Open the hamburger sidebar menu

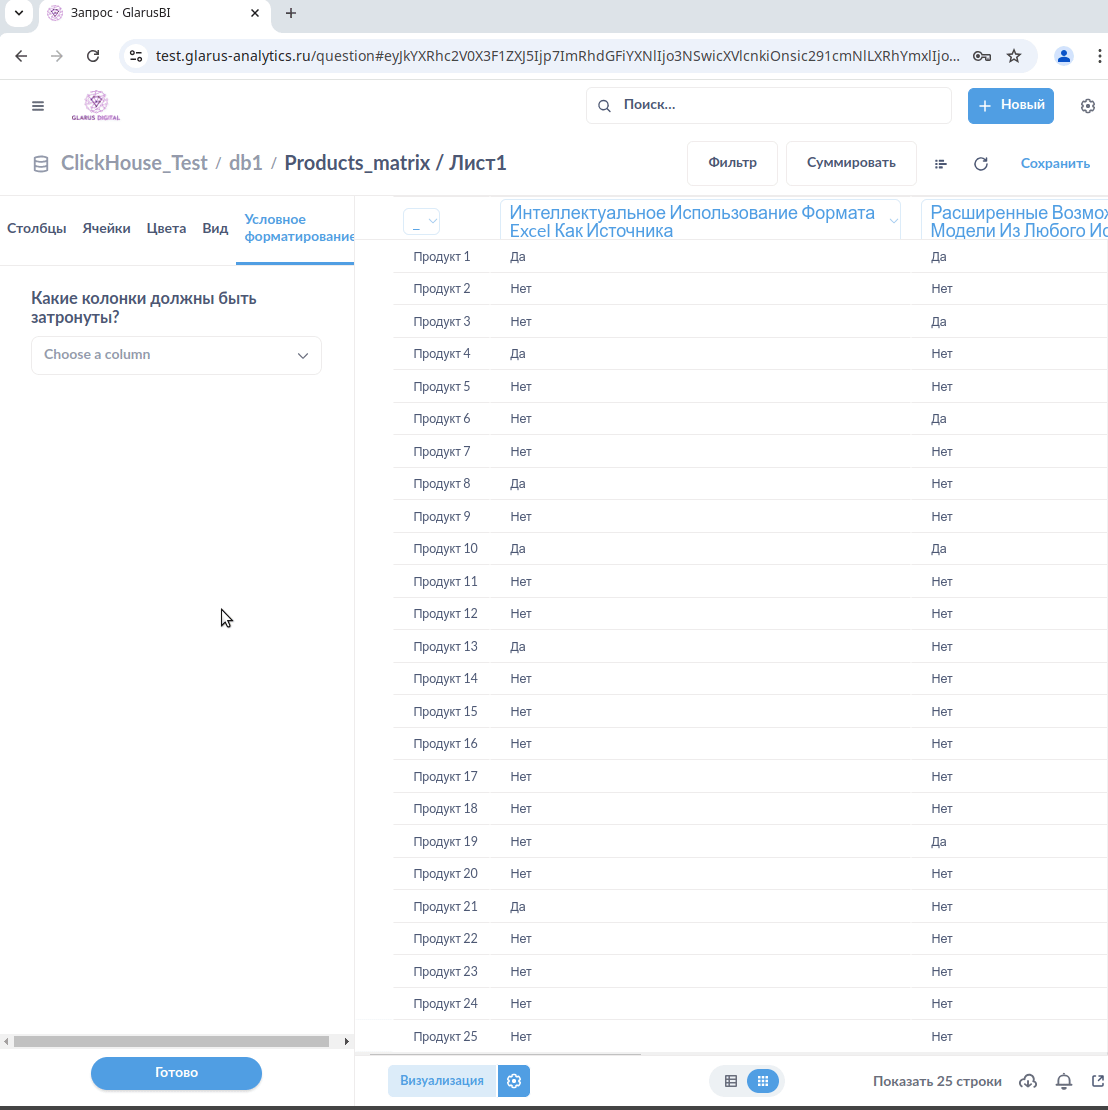click(38, 106)
